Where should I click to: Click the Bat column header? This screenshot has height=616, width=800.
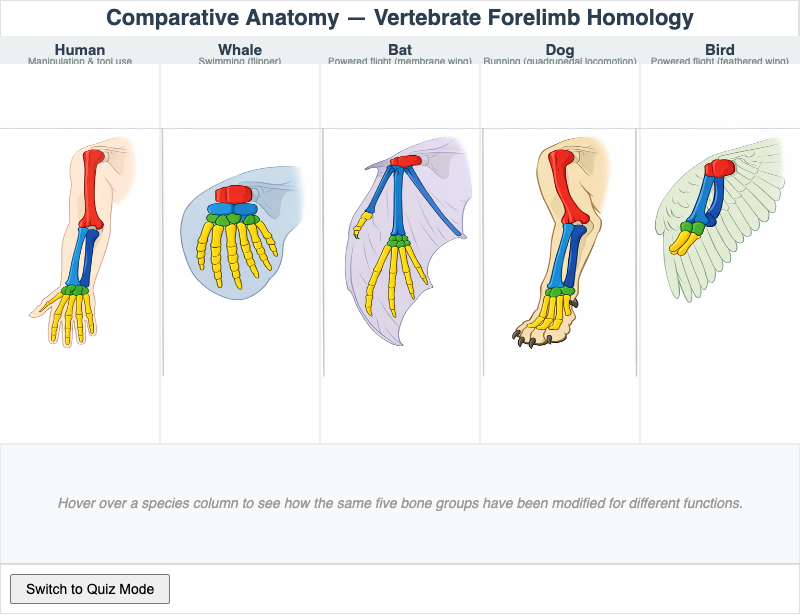click(400, 50)
